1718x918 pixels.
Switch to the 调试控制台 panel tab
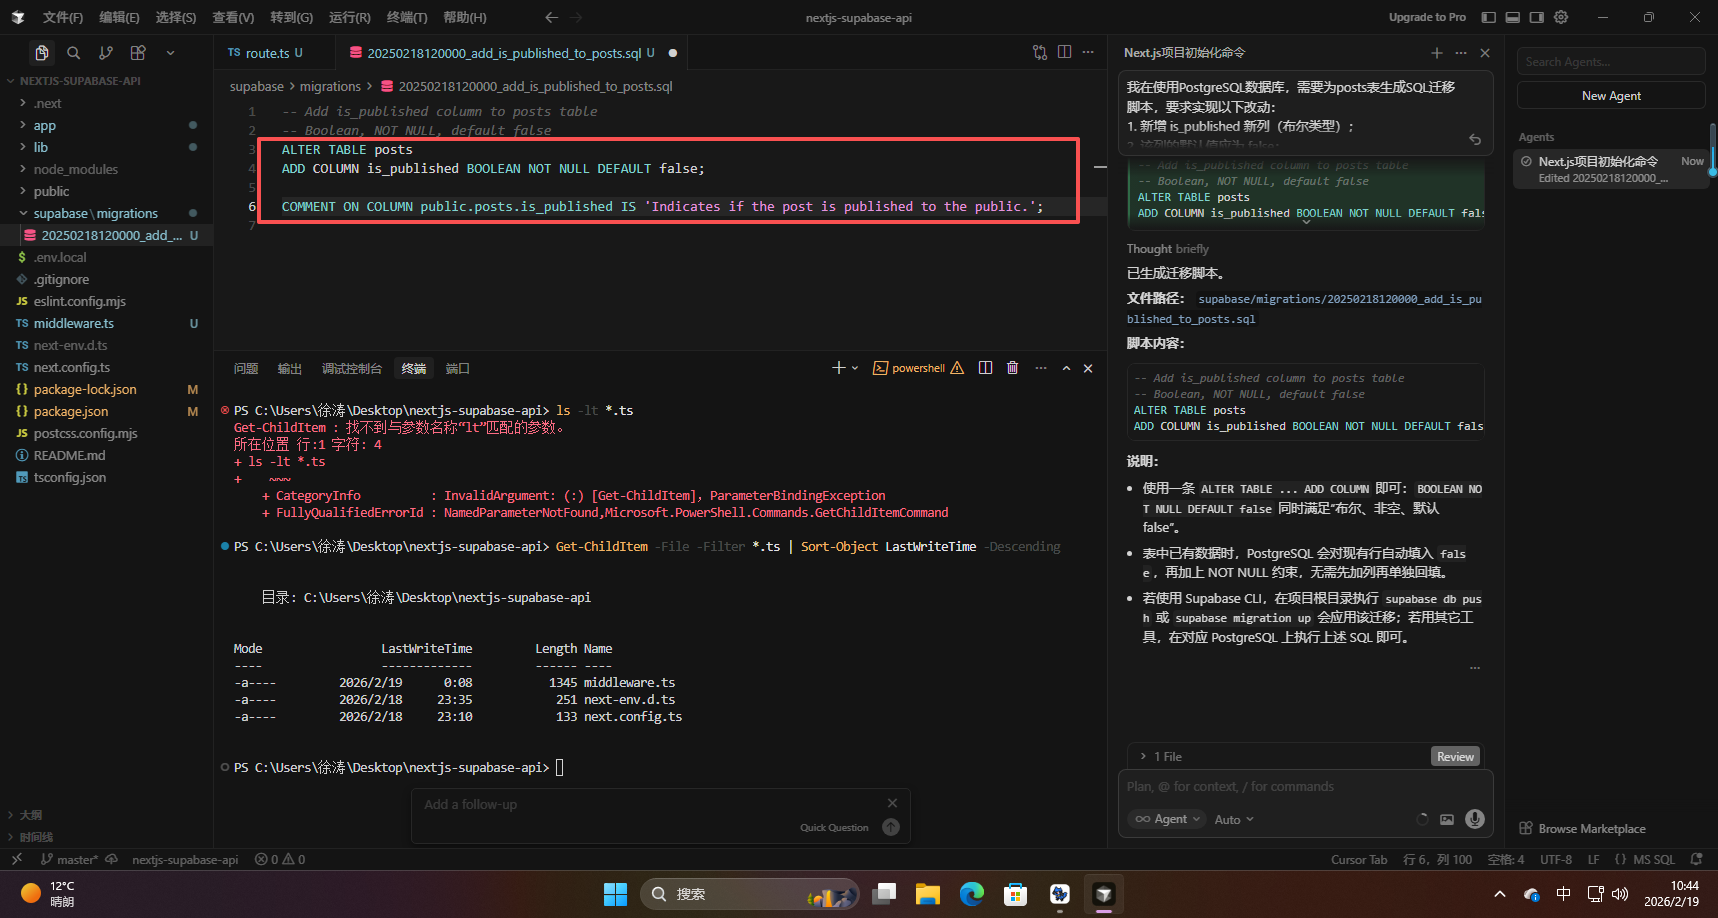352,368
